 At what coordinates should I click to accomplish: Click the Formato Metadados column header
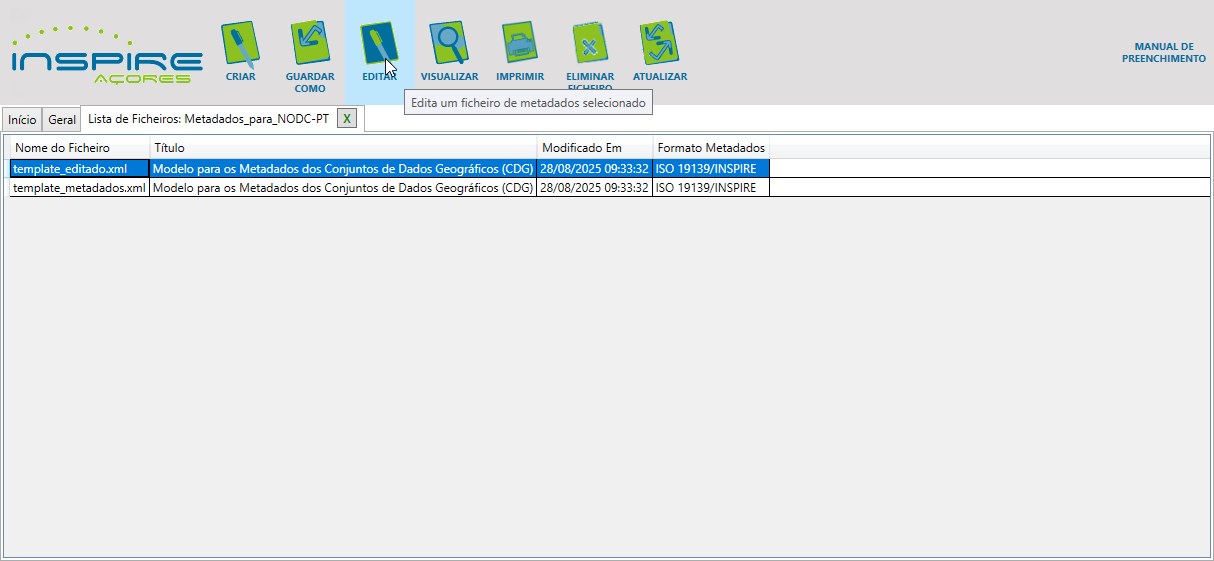click(711, 148)
